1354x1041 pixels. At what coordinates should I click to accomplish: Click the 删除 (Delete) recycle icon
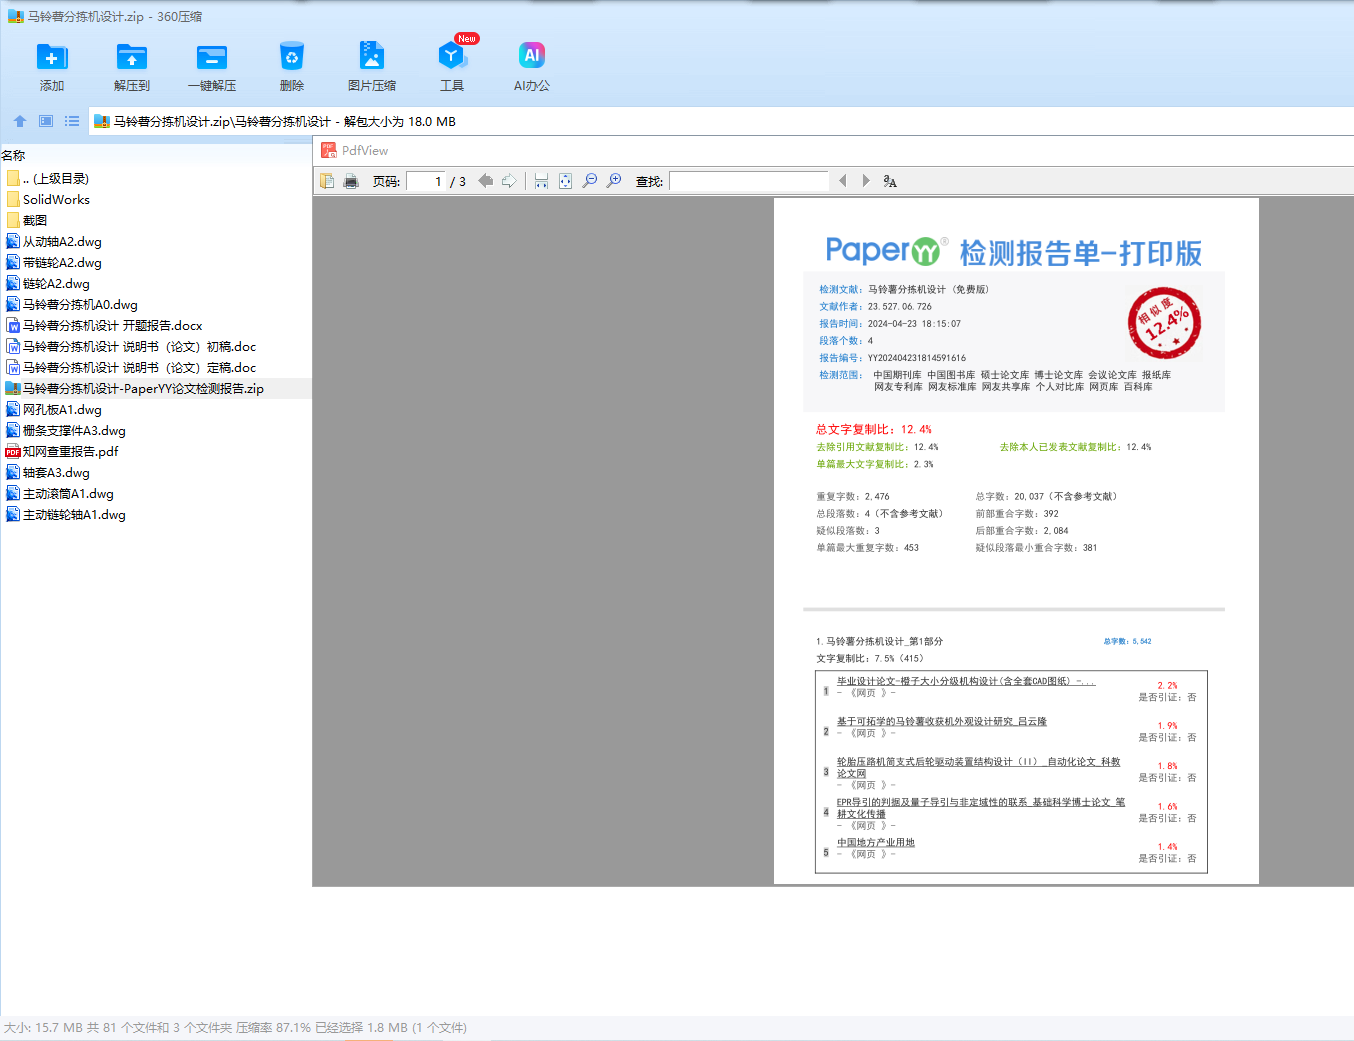tap(292, 57)
